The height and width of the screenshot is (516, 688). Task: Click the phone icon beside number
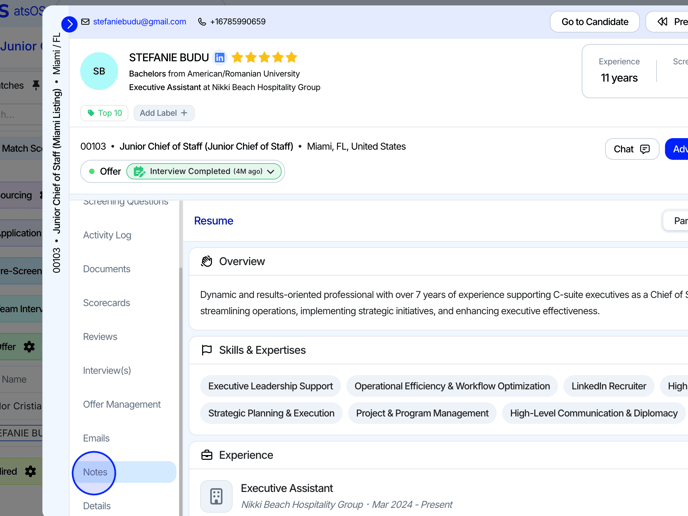(202, 22)
